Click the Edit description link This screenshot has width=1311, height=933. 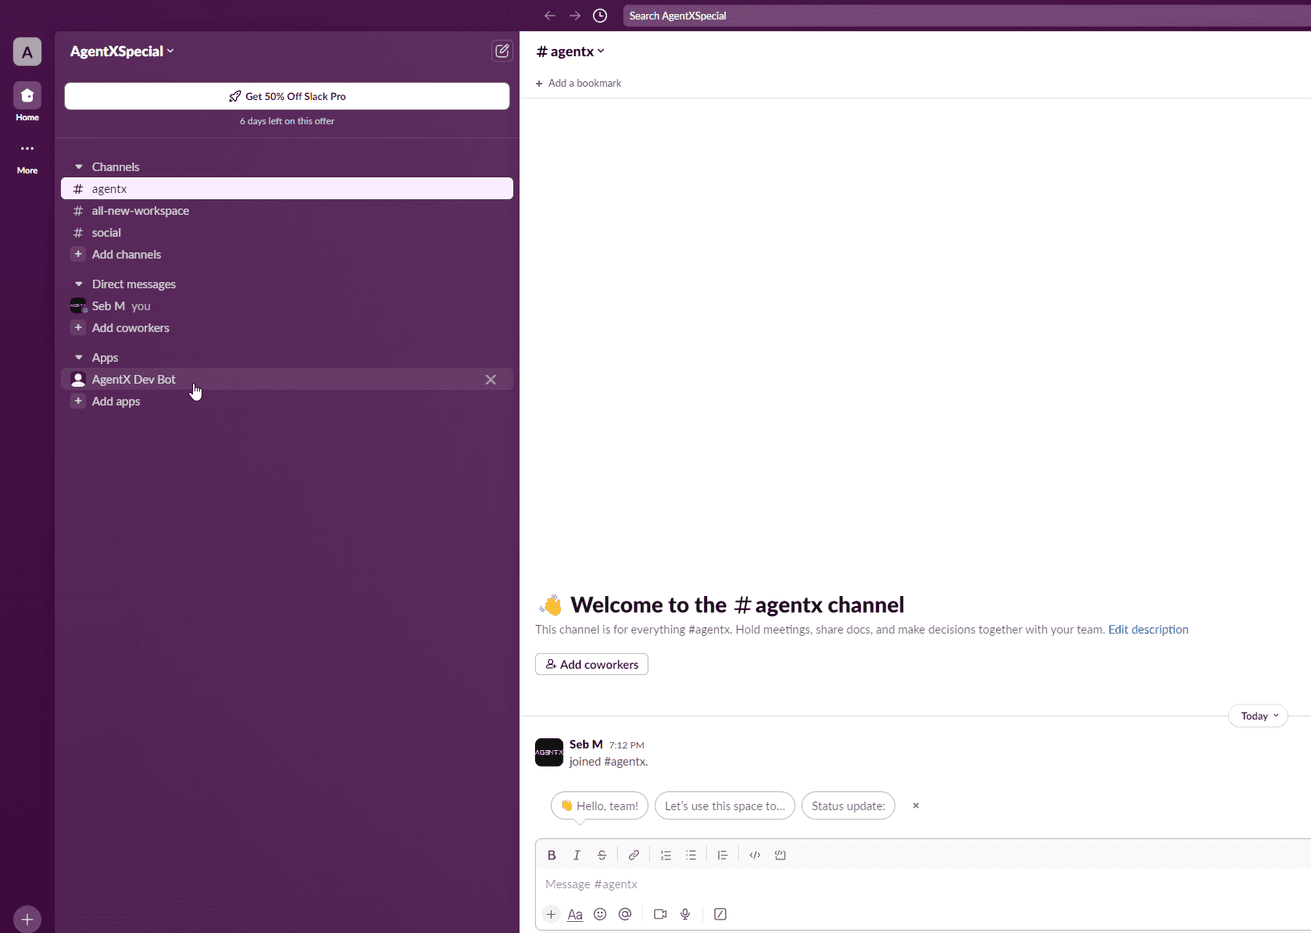(1148, 630)
